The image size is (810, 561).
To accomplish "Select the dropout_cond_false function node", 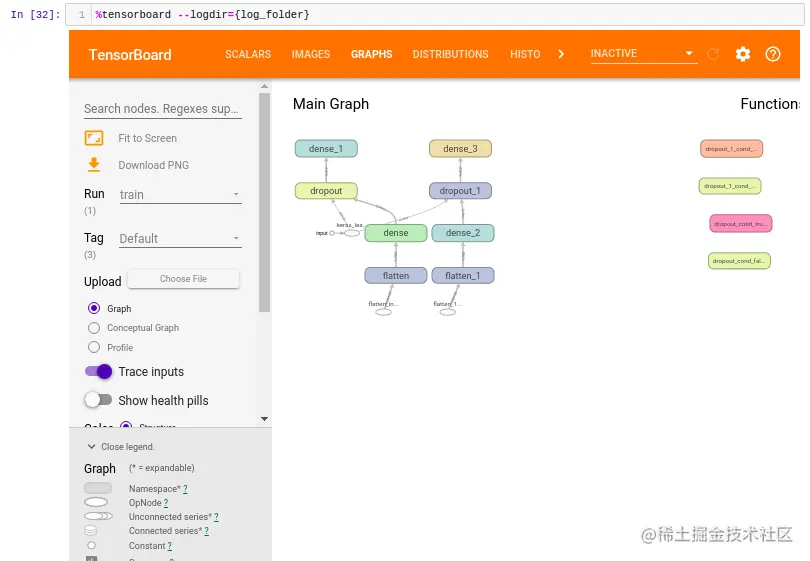I will (739, 261).
